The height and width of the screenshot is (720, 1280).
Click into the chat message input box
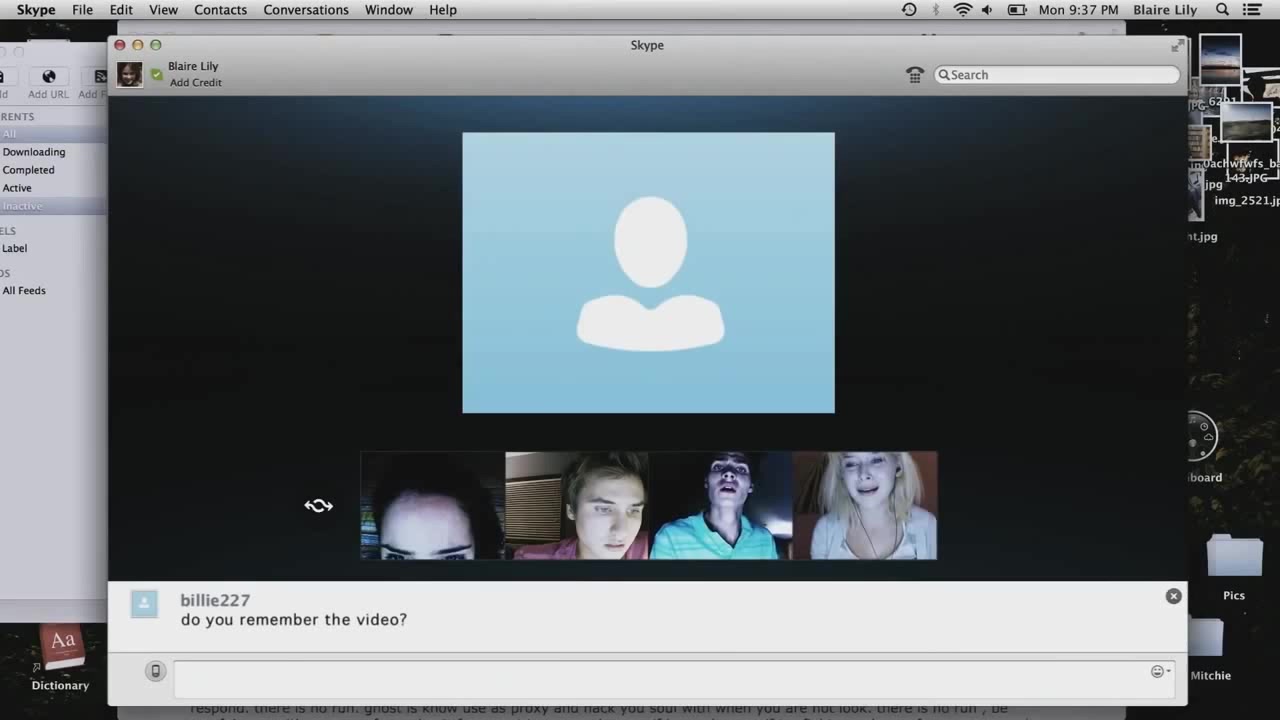660,678
